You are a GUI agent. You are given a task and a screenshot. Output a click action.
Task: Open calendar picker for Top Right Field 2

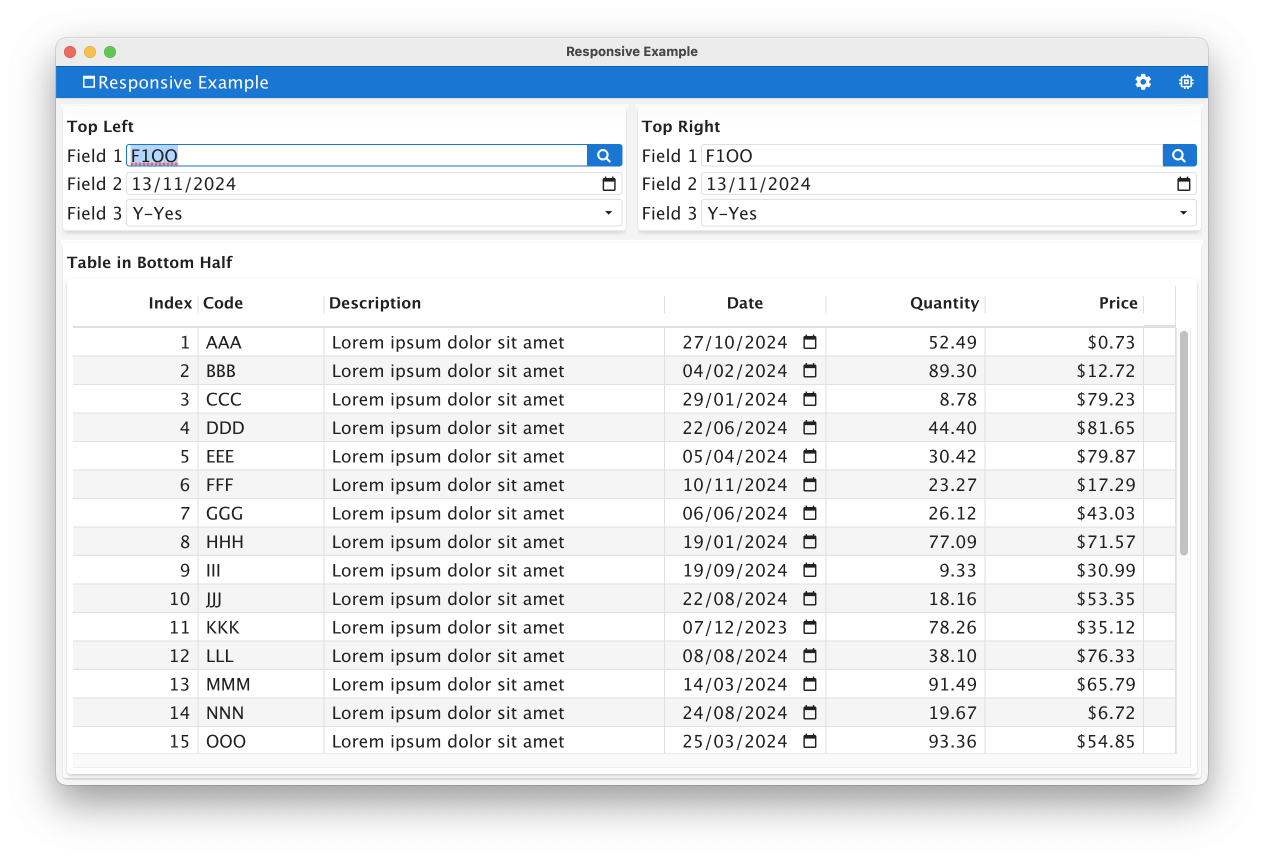click(1184, 184)
